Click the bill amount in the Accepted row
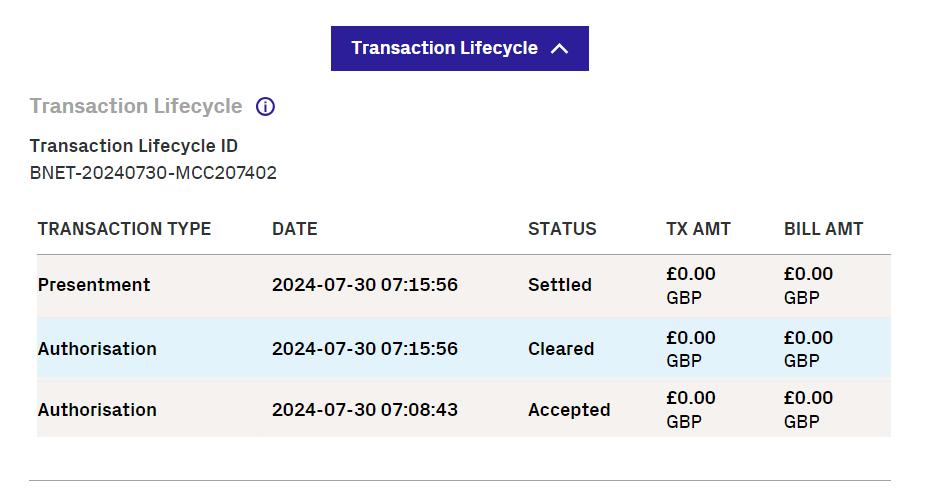930x495 pixels. (808, 410)
